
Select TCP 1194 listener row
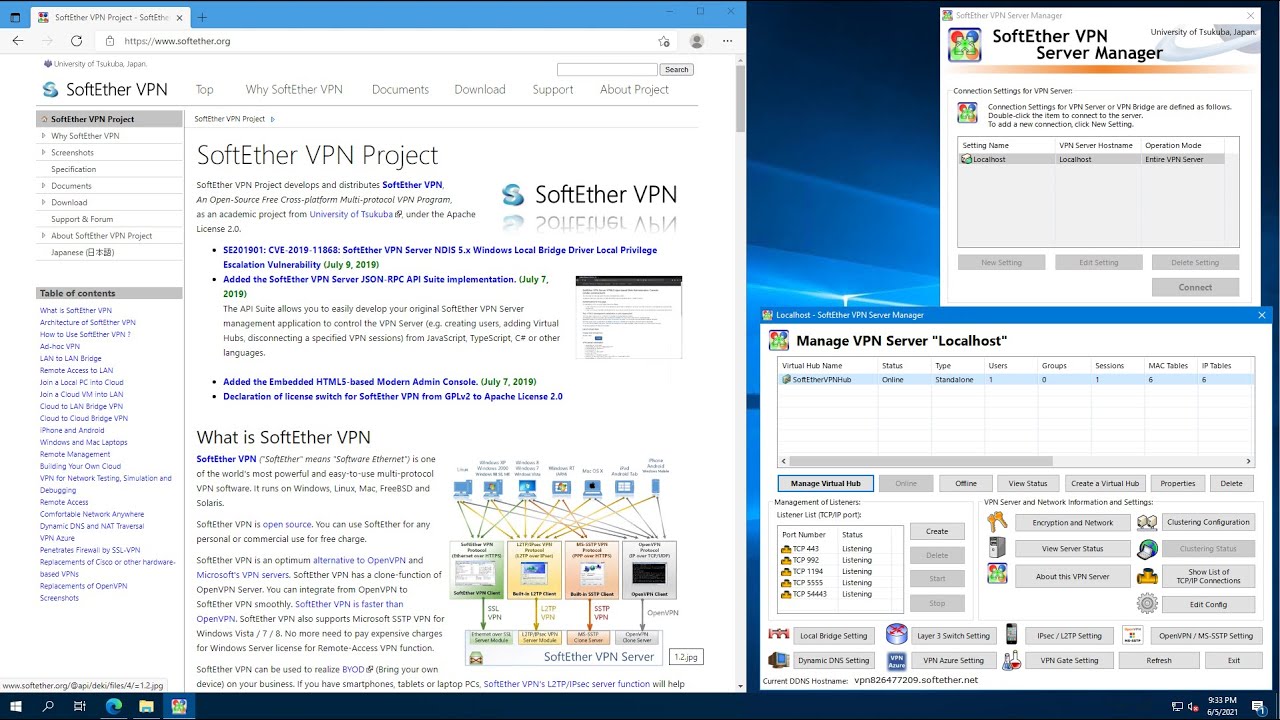840,571
